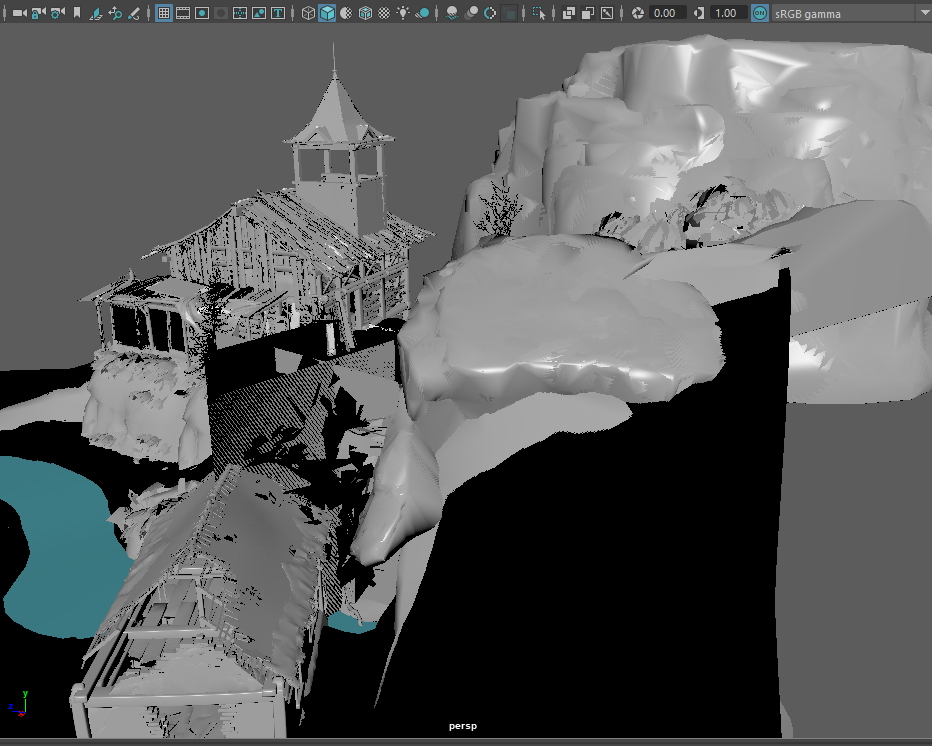Image resolution: width=932 pixels, height=746 pixels.
Task: Enable Textured checkerboard display icon
Action: pos(385,13)
